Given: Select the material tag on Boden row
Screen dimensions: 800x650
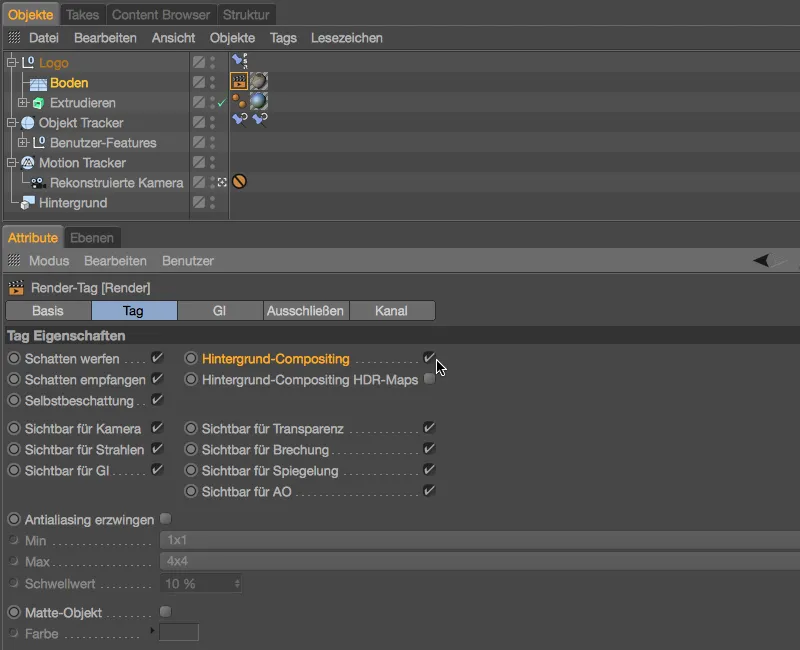Looking at the screenshot, I should tap(259, 82).
